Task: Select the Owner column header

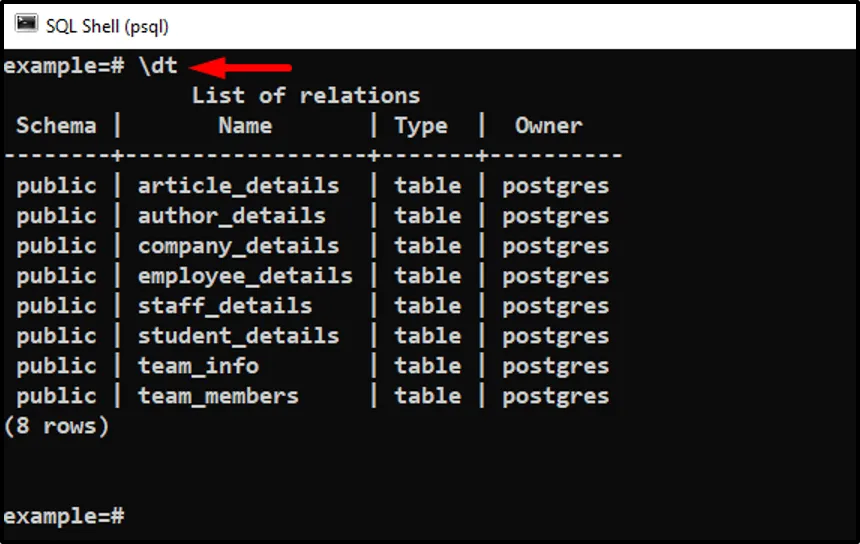Action: 548,126
